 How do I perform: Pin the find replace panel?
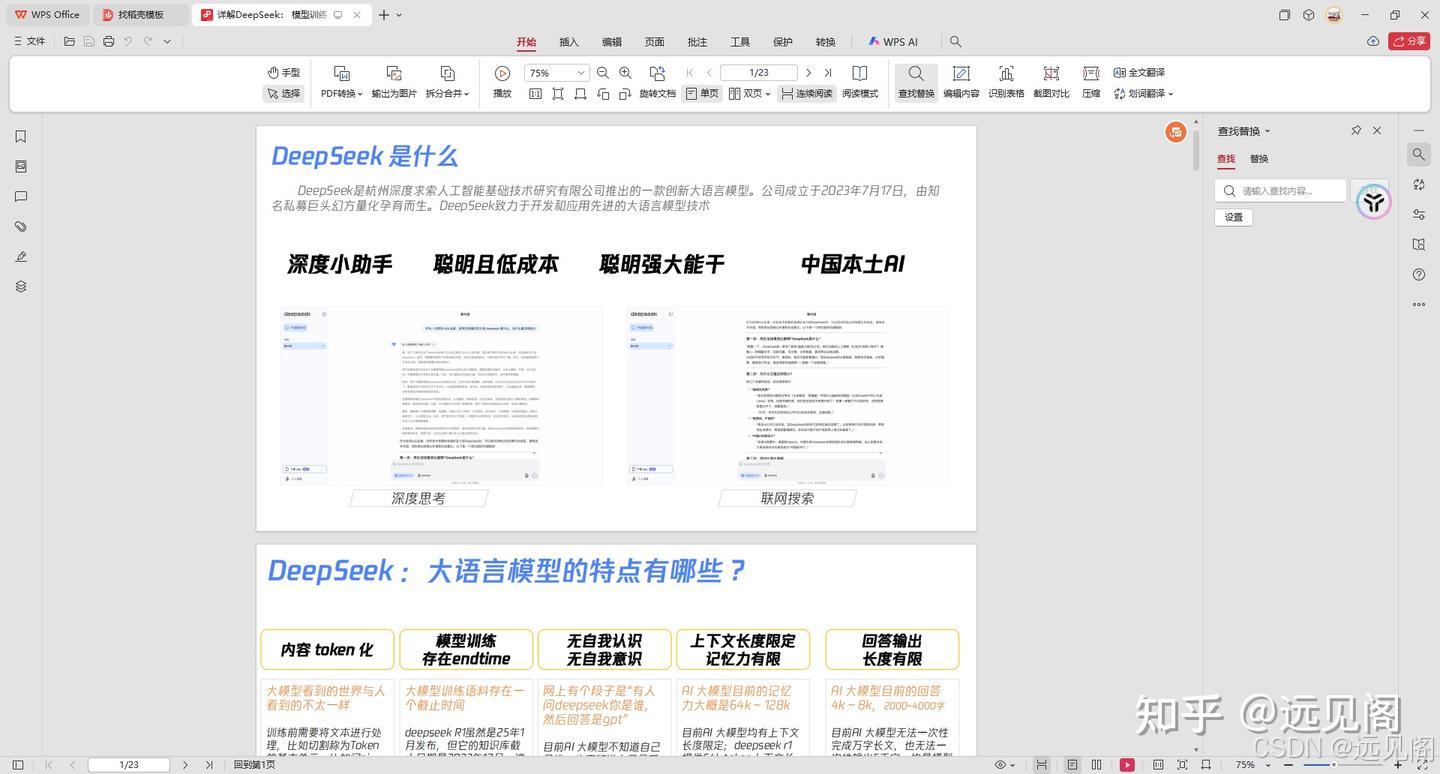tap(1356, 131)
